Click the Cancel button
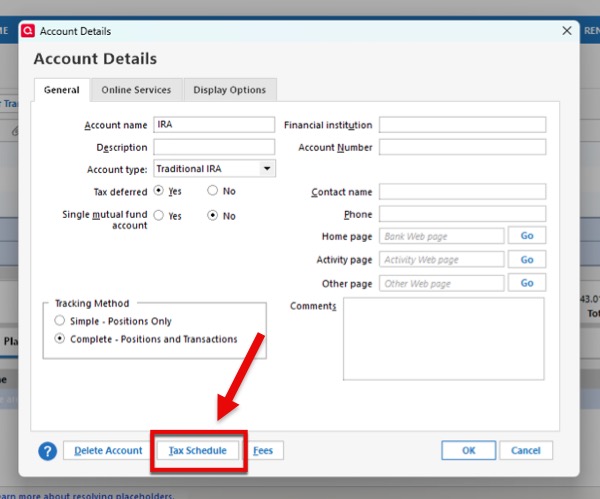 526,450
